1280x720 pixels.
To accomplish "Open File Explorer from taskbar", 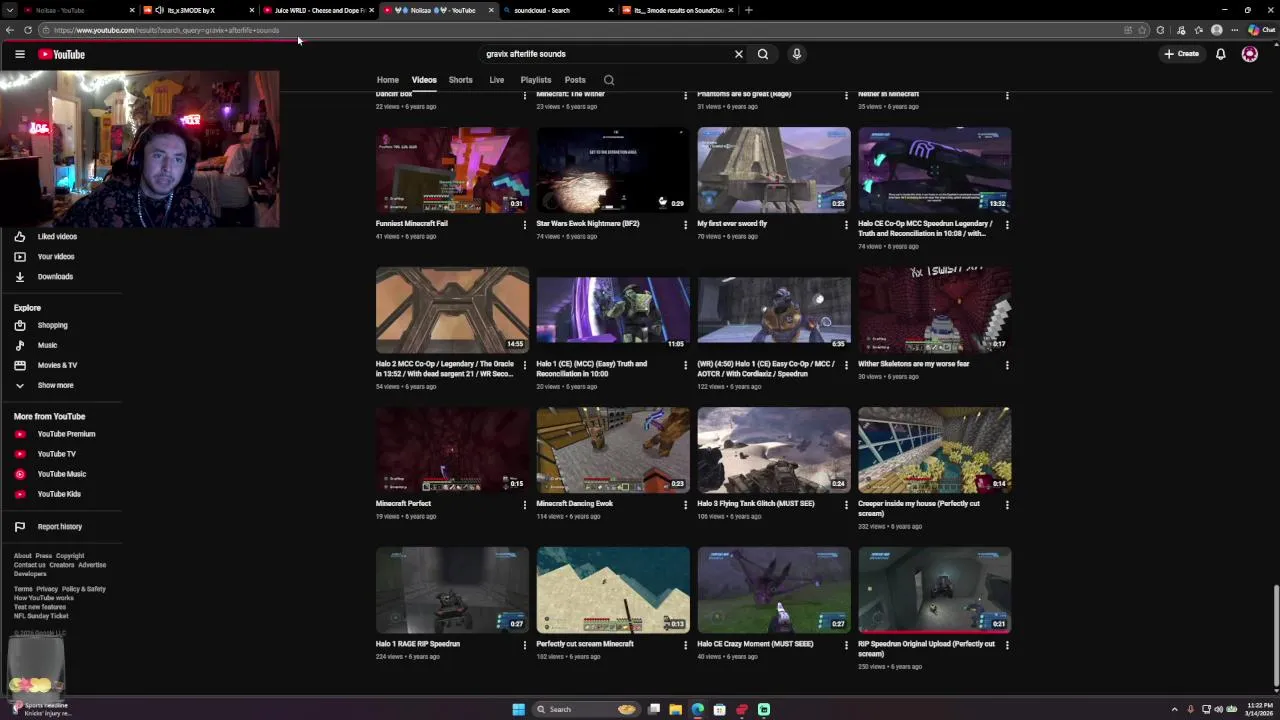I will tap(675, 709).
